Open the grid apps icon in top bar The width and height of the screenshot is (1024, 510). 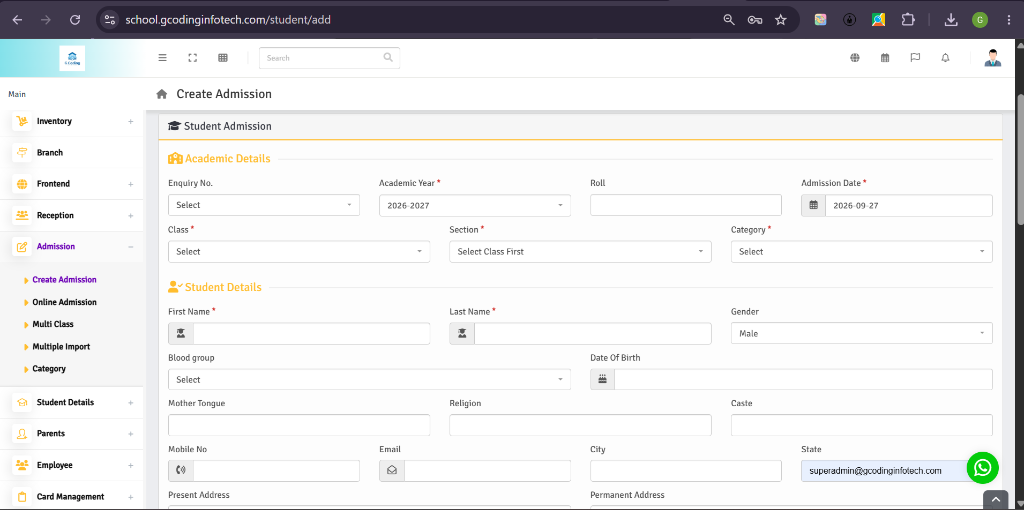223,57
